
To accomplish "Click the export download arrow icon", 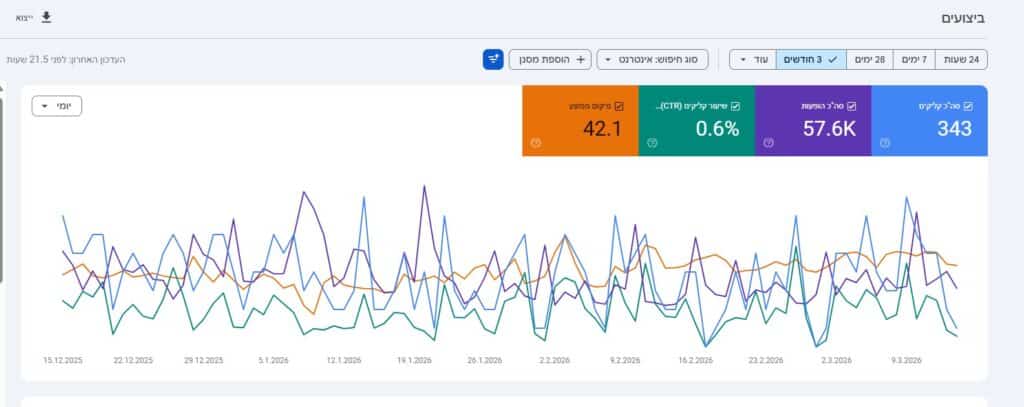I will tap(45, 17).
